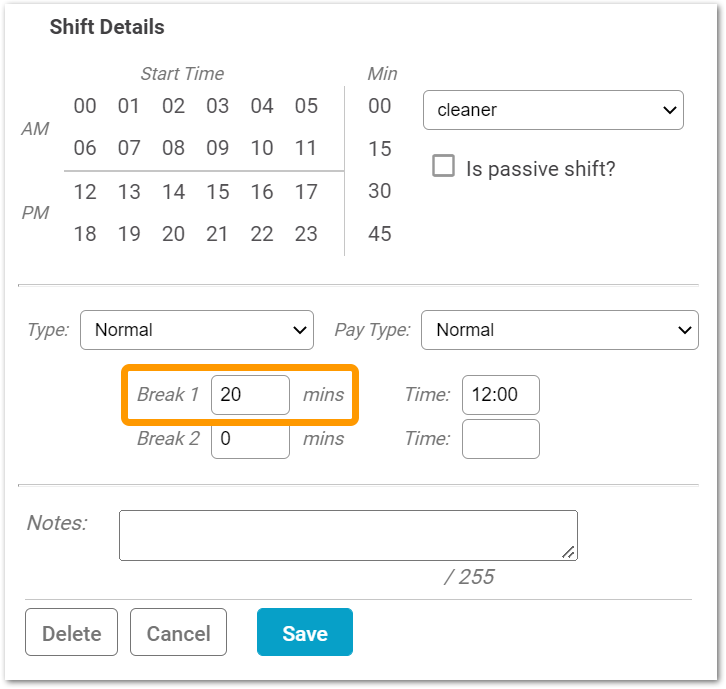Set start hour to 06
726x689 pixels.
[x=85, y=149]
